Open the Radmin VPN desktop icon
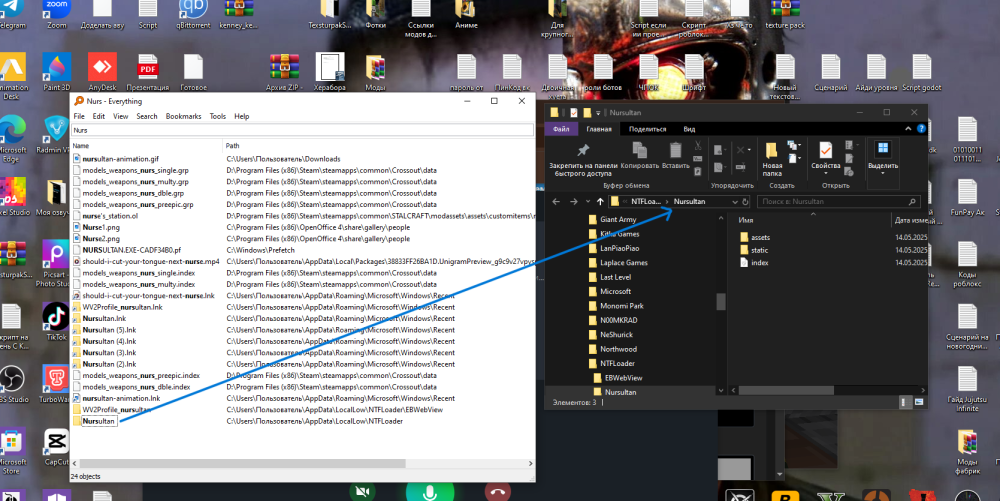This screenshot has width=1000, height=501. [56, 129]
